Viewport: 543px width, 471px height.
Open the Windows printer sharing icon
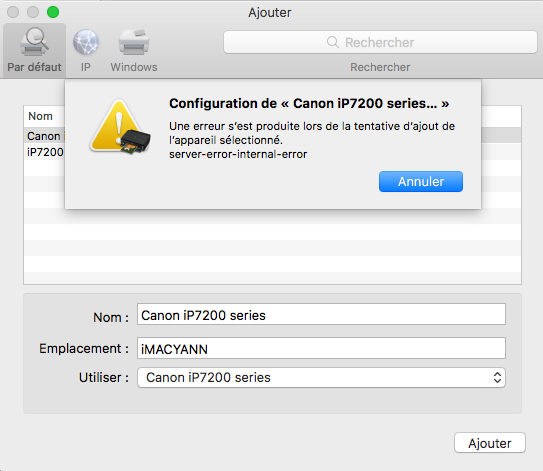[x=134, y=42]
